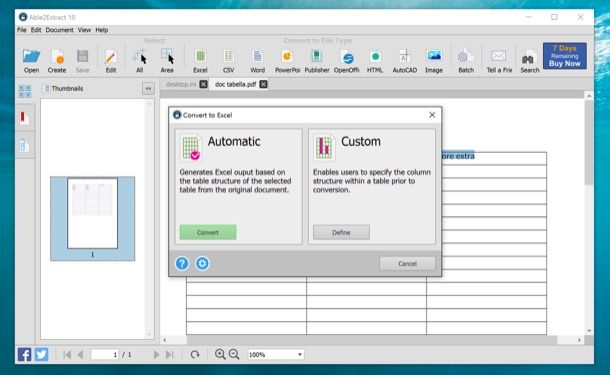The height and width of the screenshot is (375, 610).
Task: Switch to the desktop.ini tab
Action: point(181,84)
